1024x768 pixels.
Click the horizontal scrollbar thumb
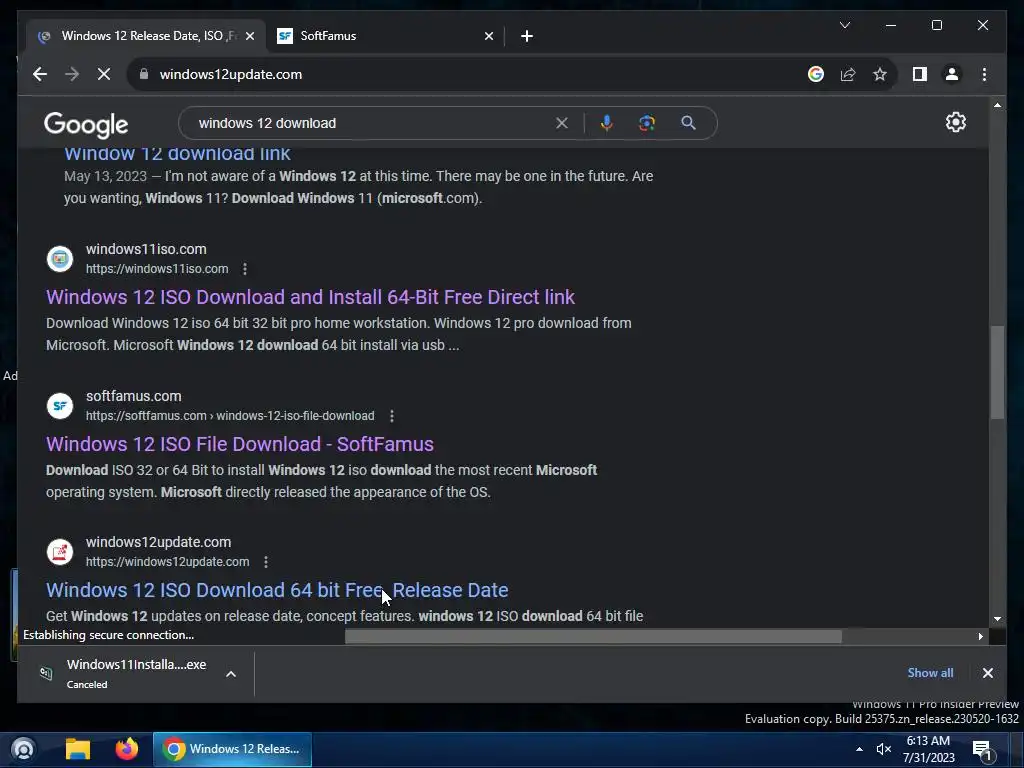click(593, 636)
